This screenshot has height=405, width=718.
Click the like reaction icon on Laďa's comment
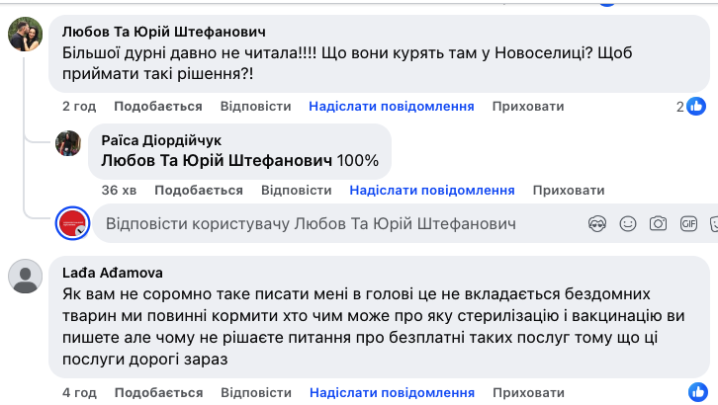pos(697,392)
